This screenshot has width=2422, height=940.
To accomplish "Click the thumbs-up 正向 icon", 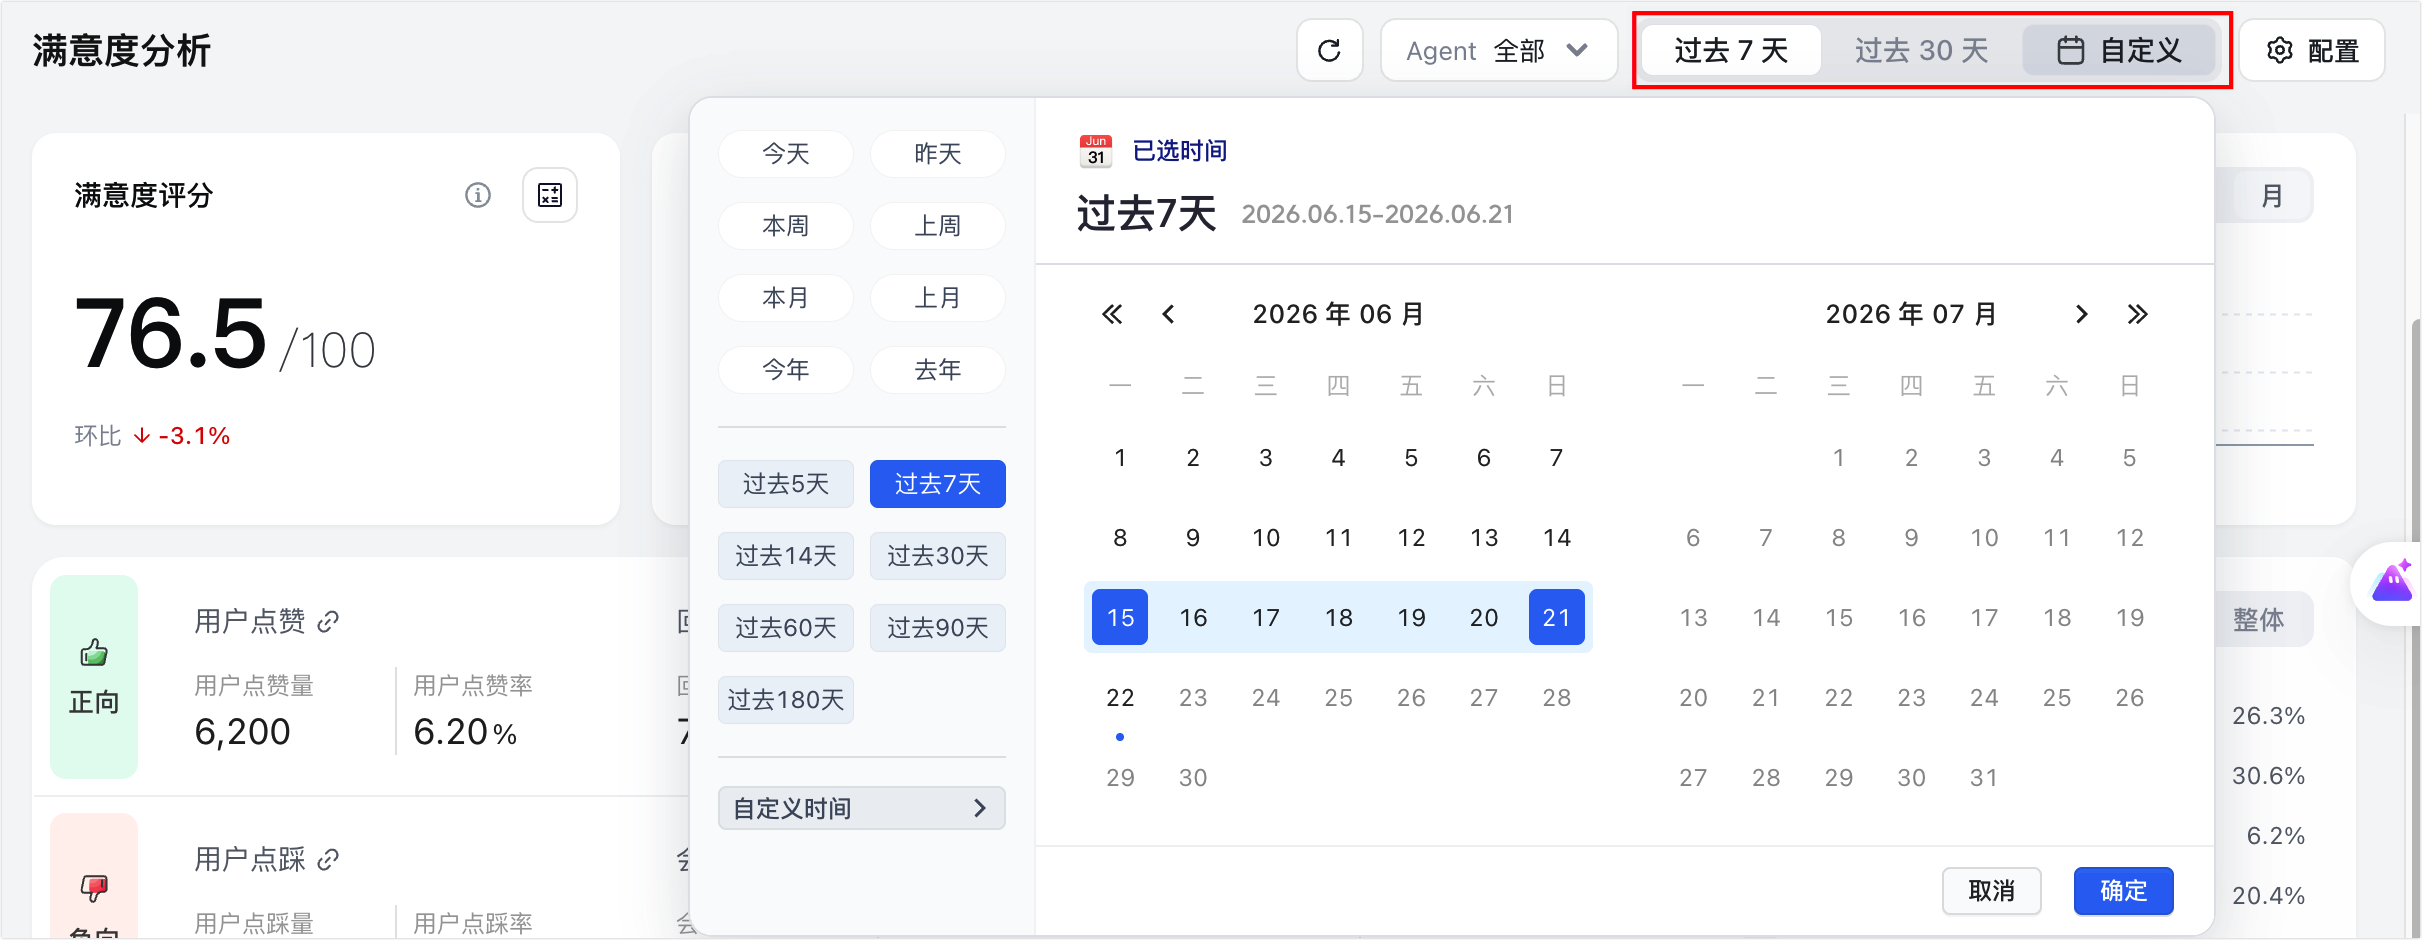I will click(94, 654).
